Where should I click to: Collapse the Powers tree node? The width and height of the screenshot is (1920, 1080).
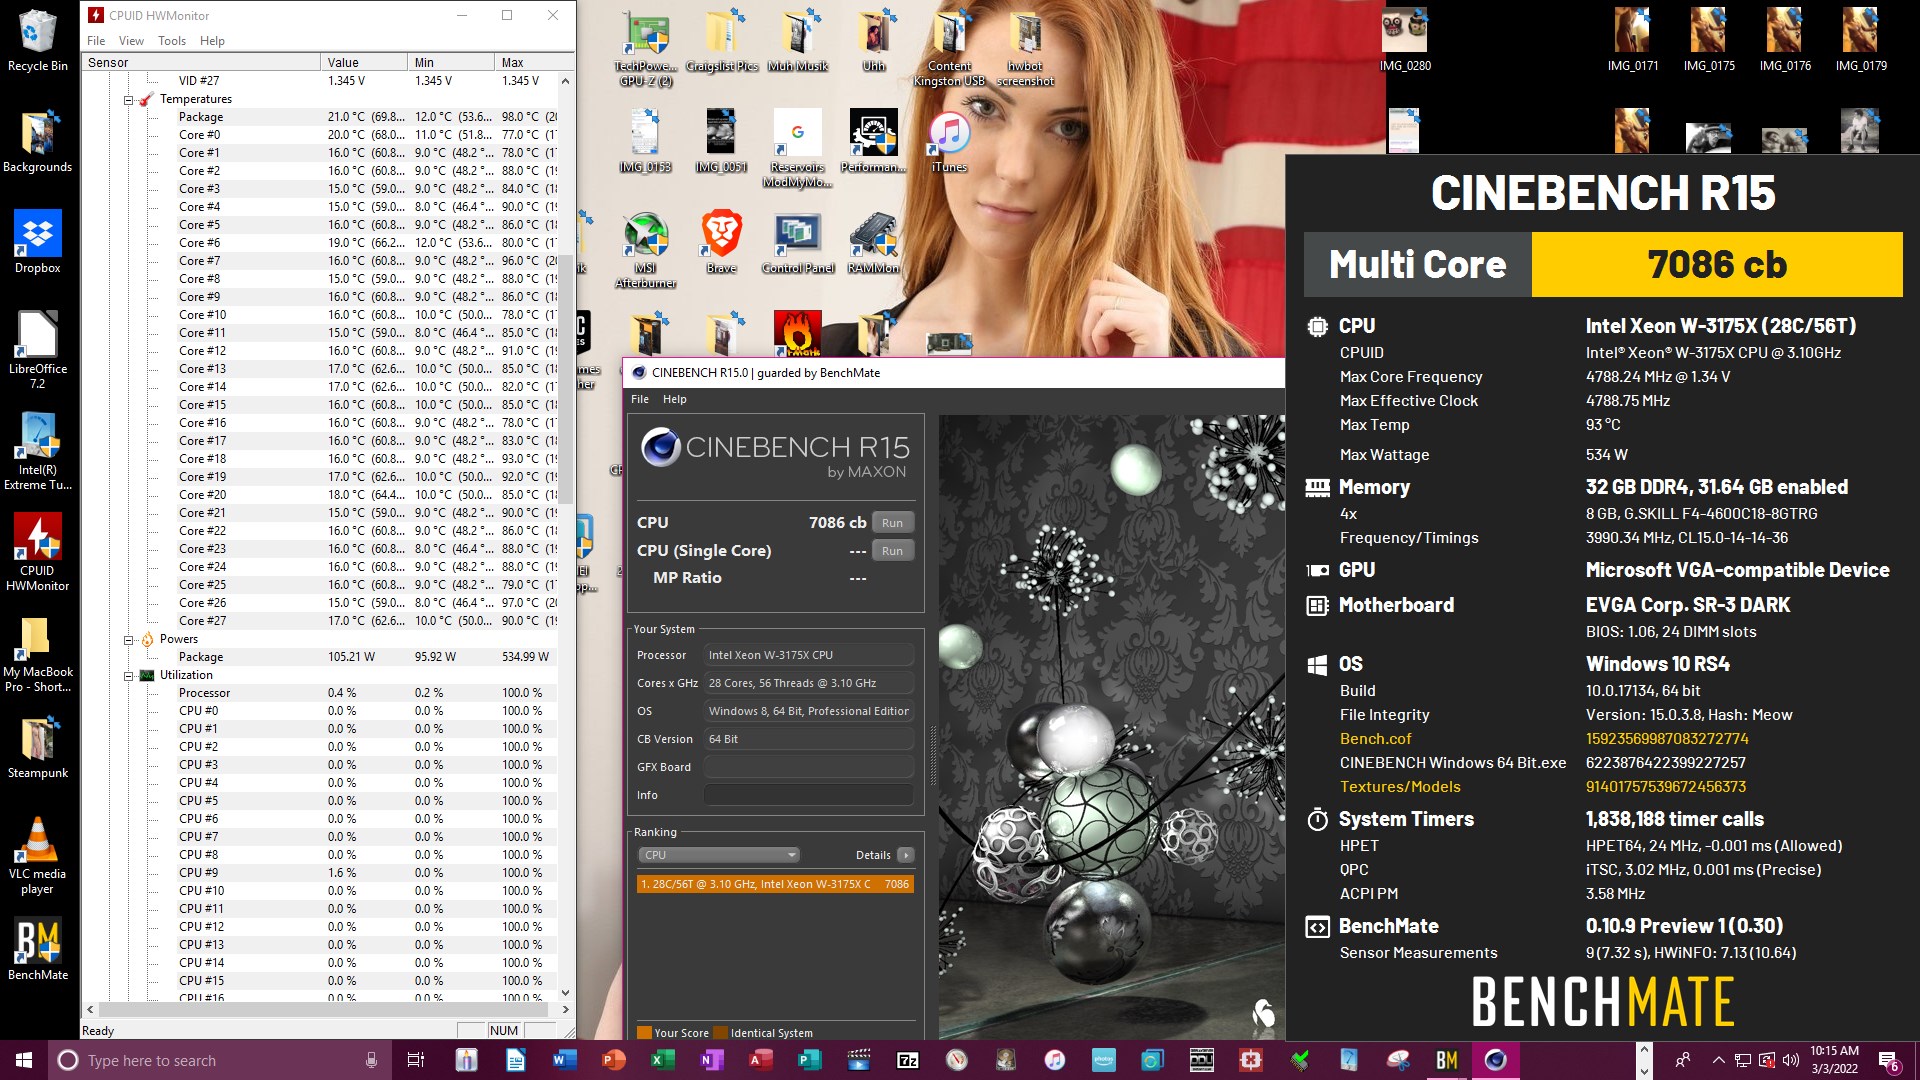point(128,640)
